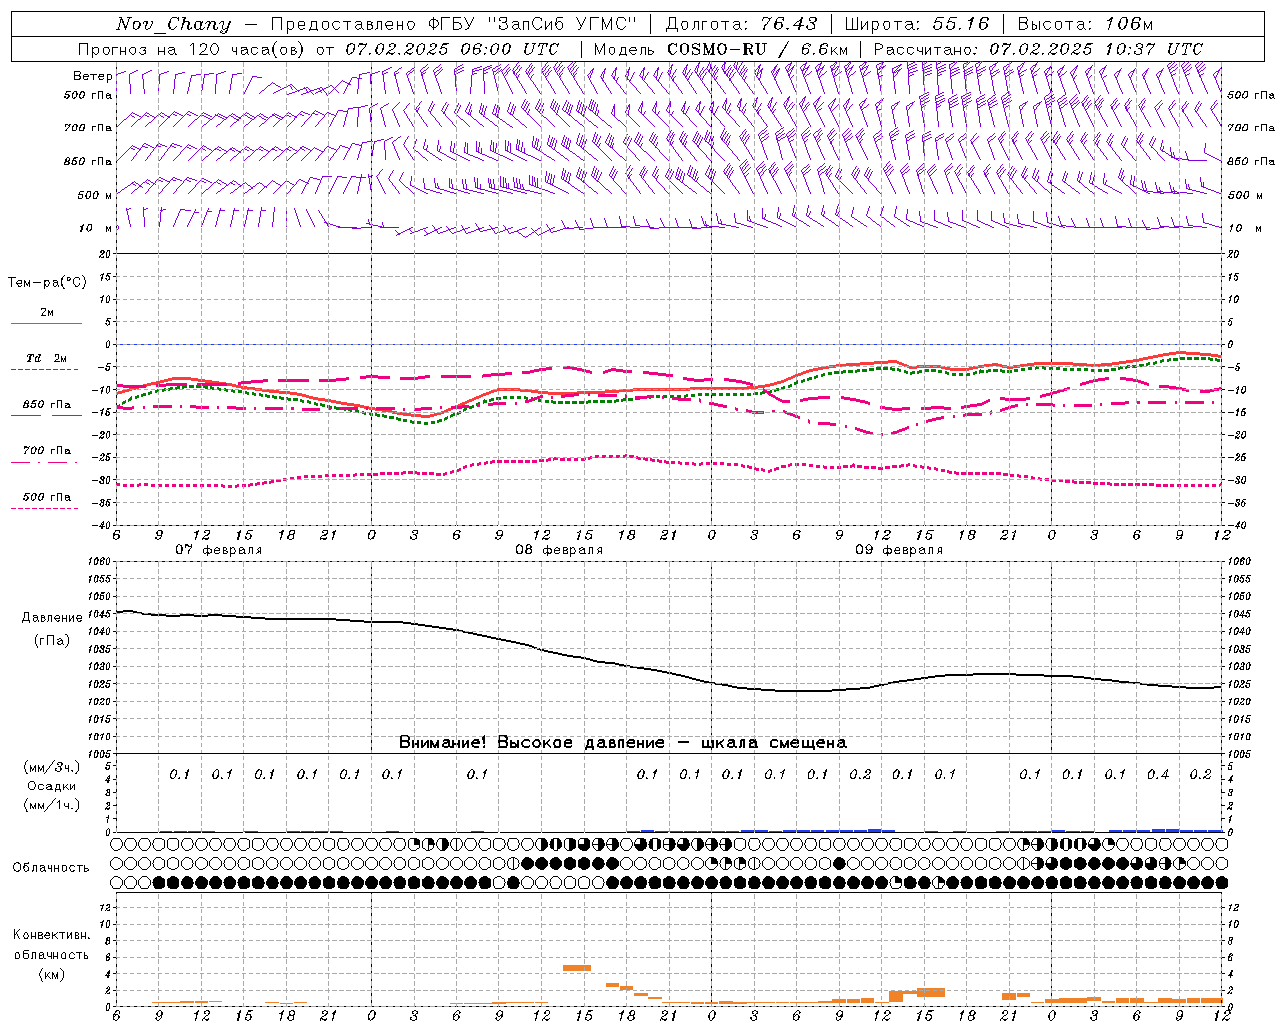Viewport: 1280px width, 1024px height.
Task: Click the "(мм/3ч.)" precipitation unit label
Action: tap(51, 767)
